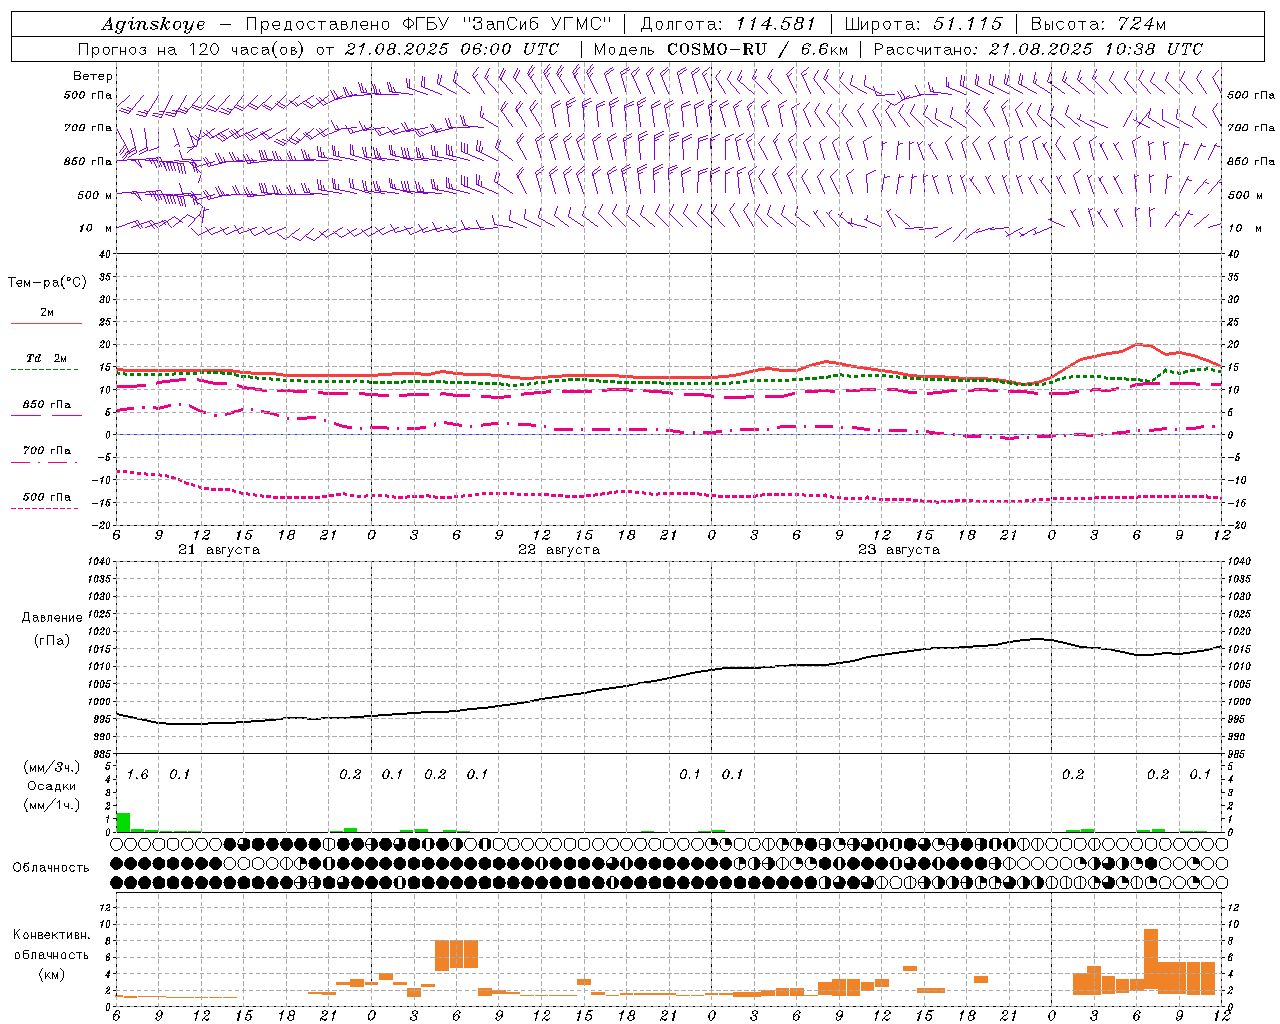Viewport: 1280px width, 1024px height.
Task: Click the station name Aginskoye in header
Action: 153,24
